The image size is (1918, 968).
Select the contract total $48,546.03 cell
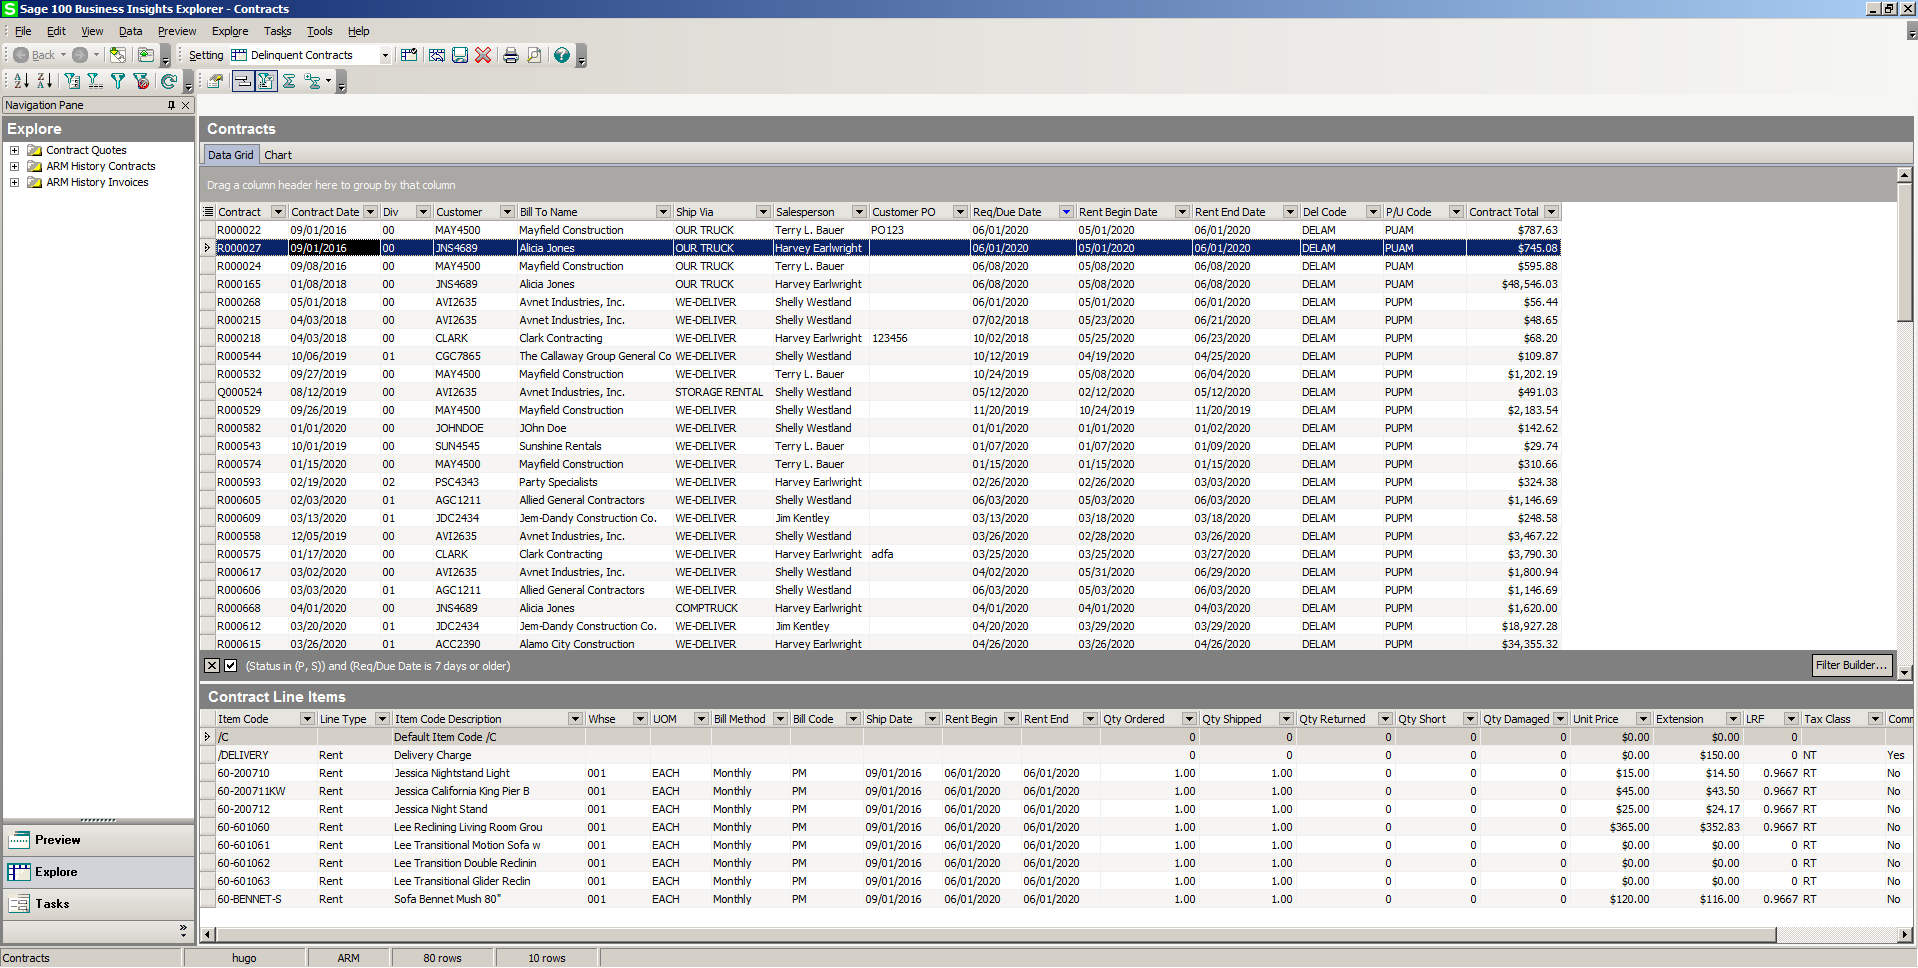pyautogui.click(x=1512, y=284)
